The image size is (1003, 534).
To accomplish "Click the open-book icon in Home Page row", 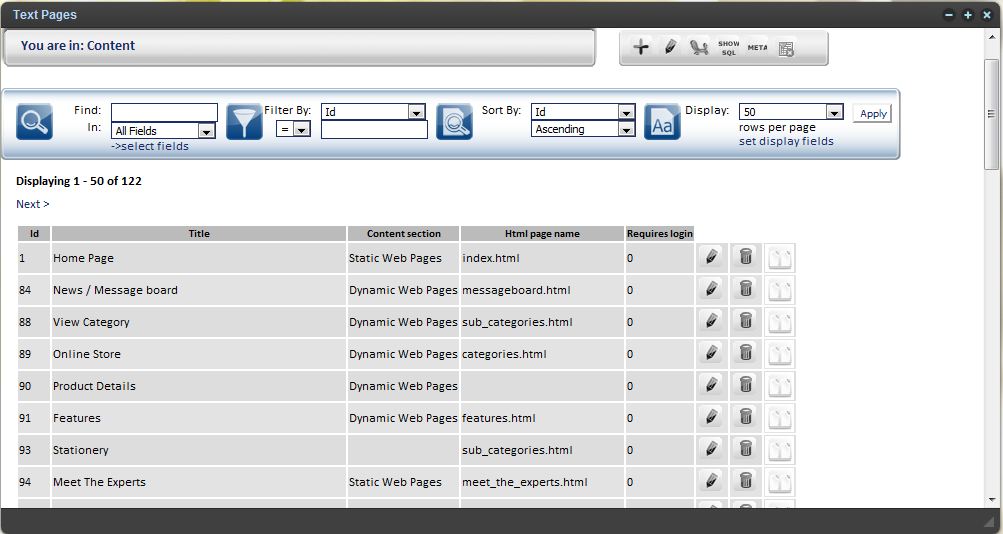I will click(779, 258).
